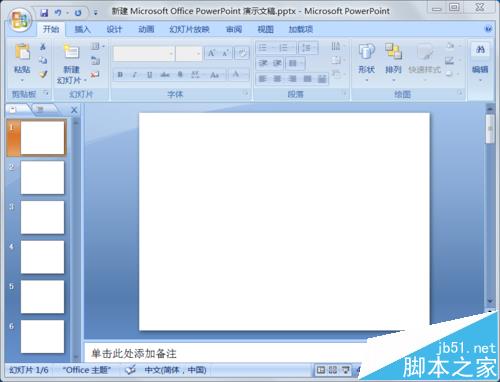Switch to the 动画 ribbon tab
Screen dimensions: 500x382
coord(146,29)
